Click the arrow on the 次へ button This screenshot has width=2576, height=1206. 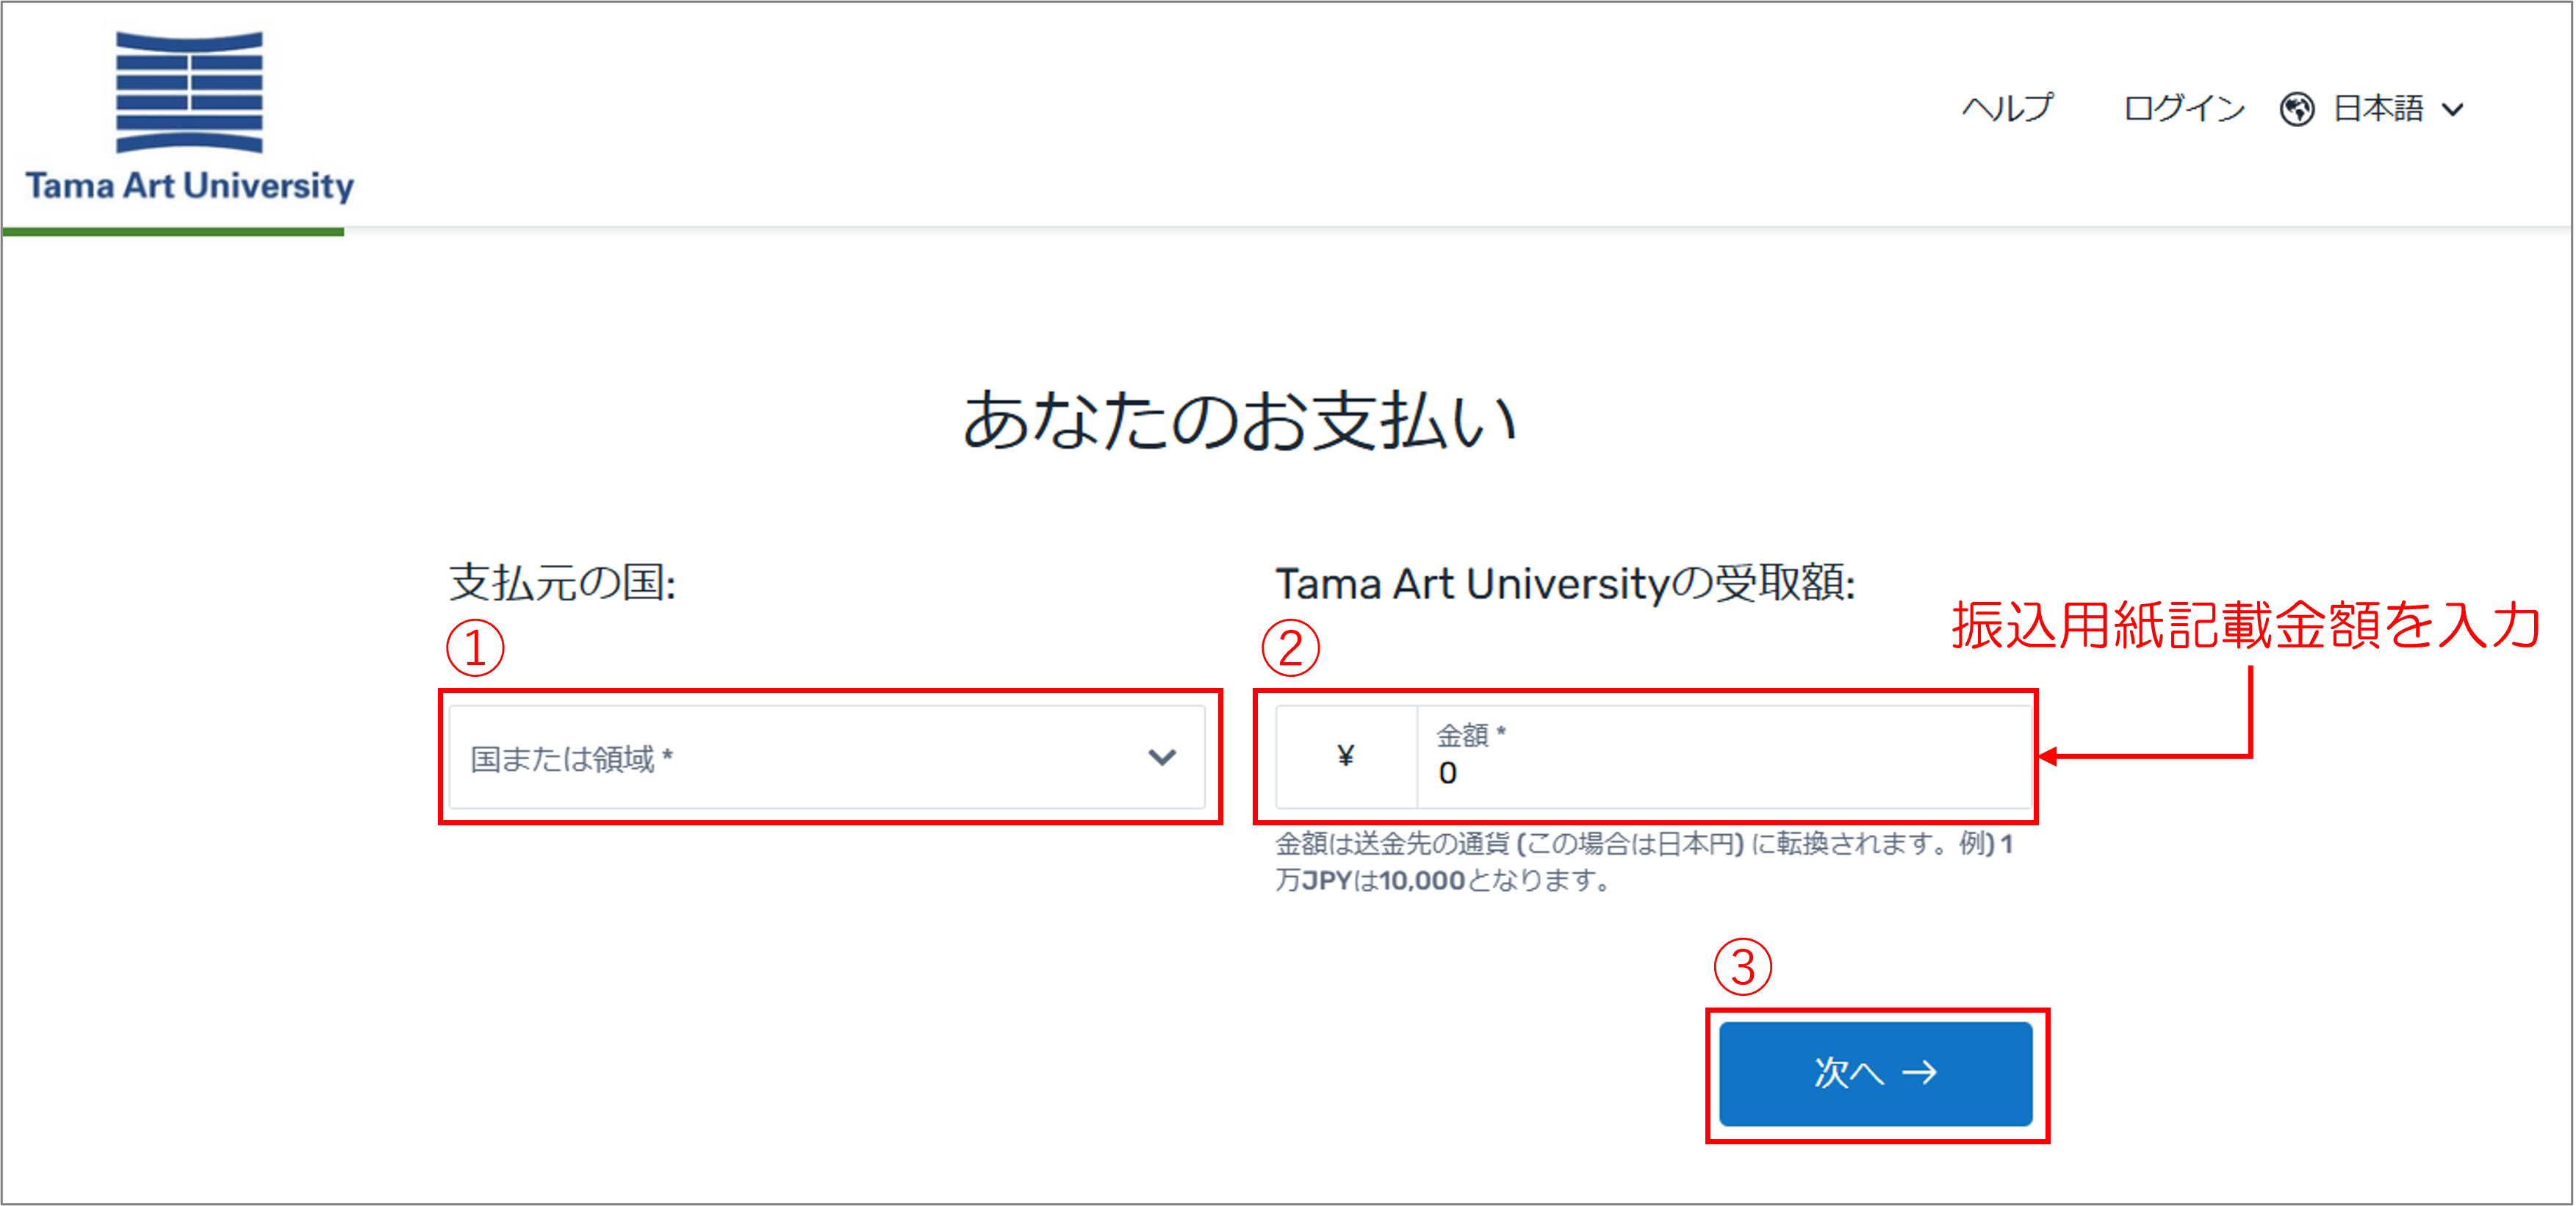[1919, 1072]
